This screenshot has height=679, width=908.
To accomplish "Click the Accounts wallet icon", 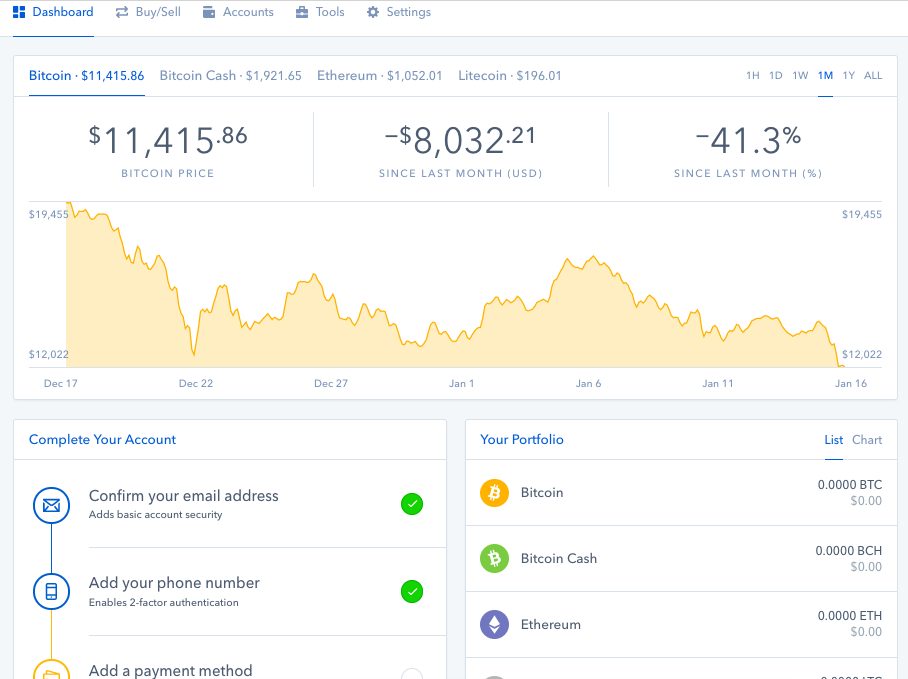I will (209, 12).
